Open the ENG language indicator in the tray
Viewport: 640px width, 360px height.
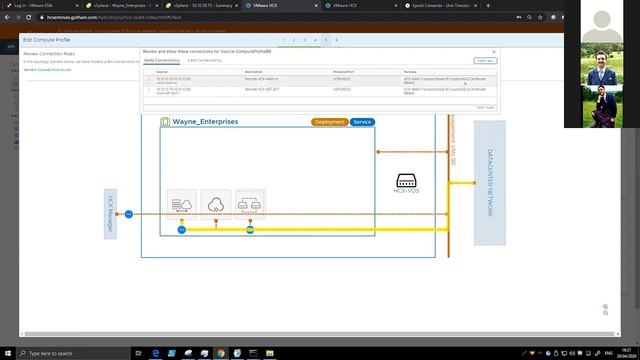[x=609, y=353]
